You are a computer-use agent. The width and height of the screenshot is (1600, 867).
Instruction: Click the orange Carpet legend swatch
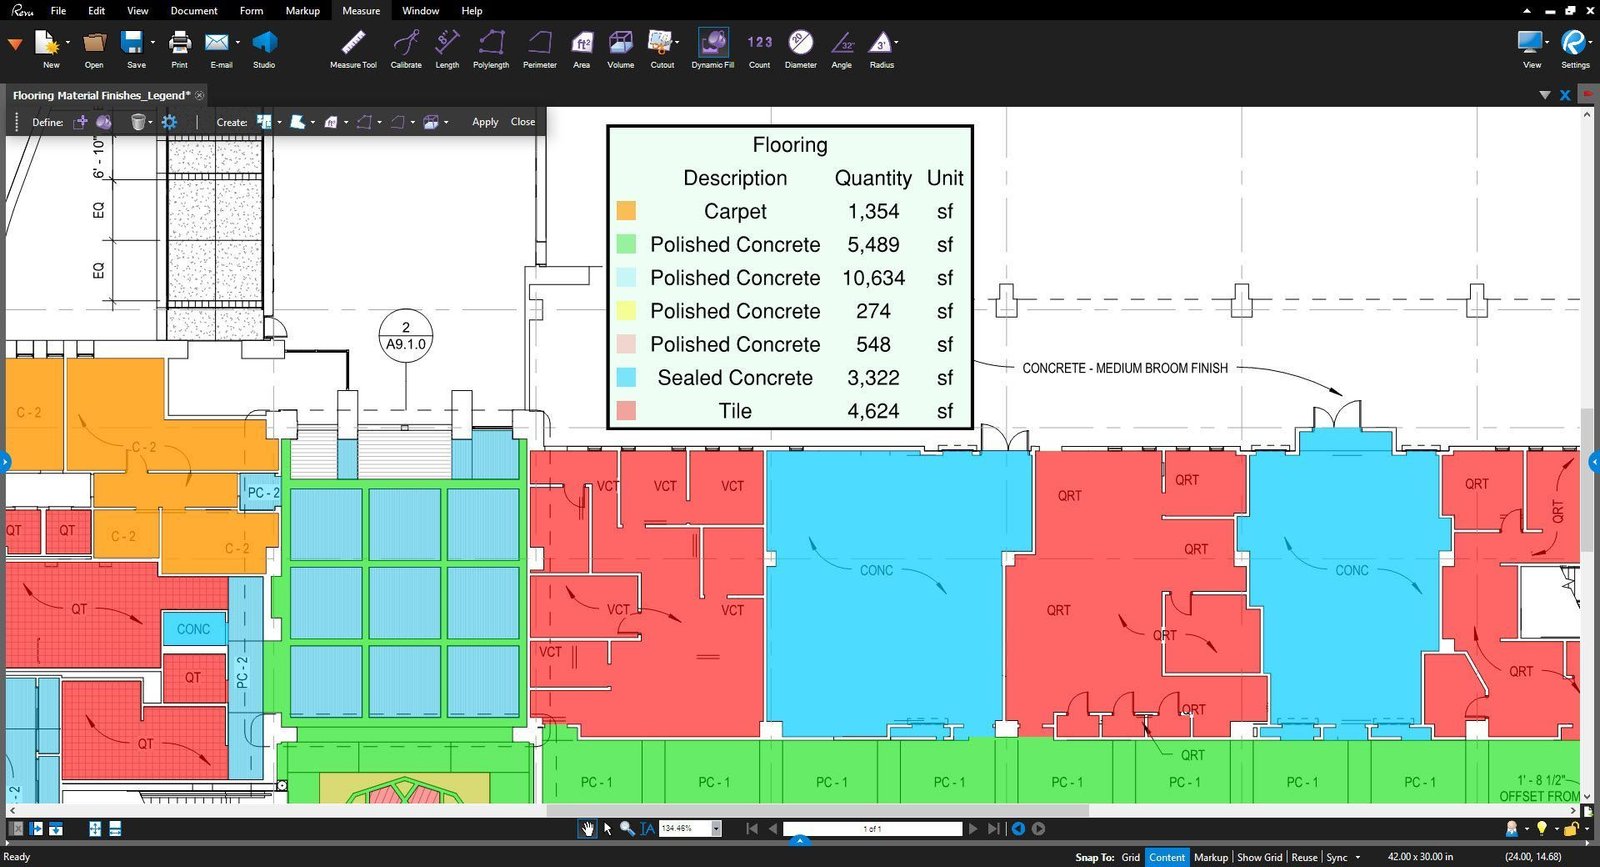(x=626, y=211)
